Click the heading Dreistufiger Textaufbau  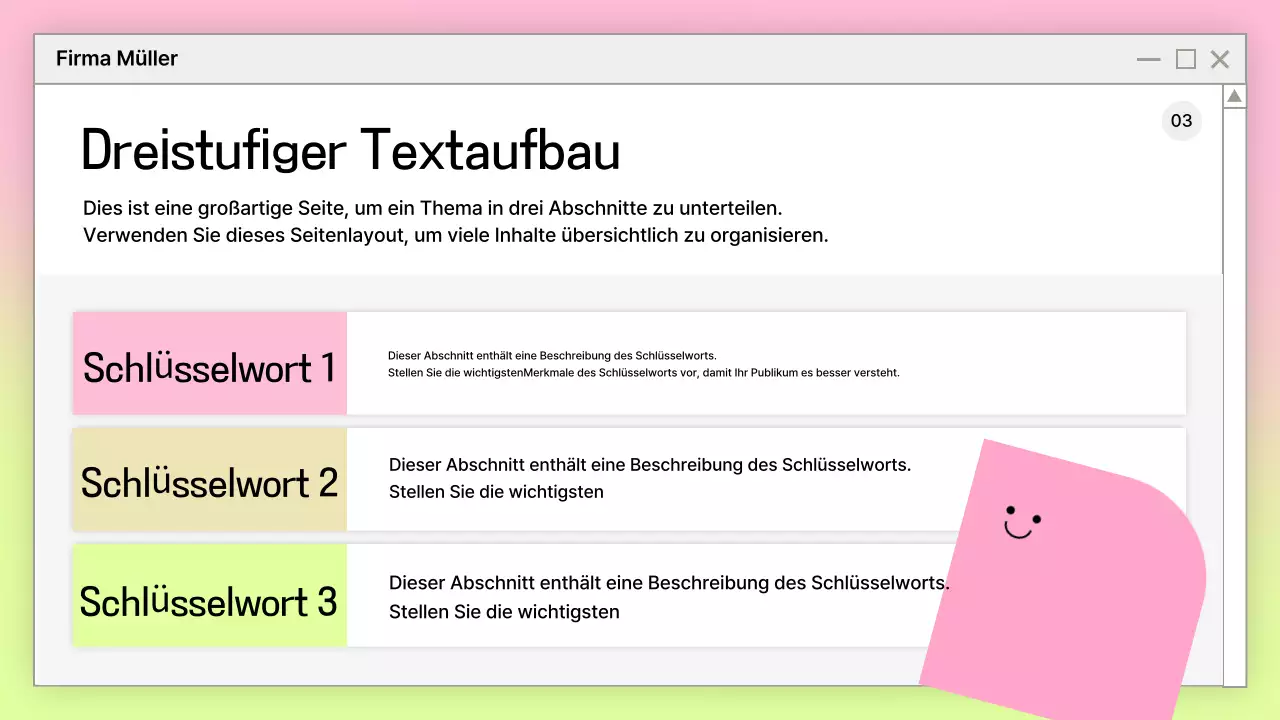click(x=350, y=150)
